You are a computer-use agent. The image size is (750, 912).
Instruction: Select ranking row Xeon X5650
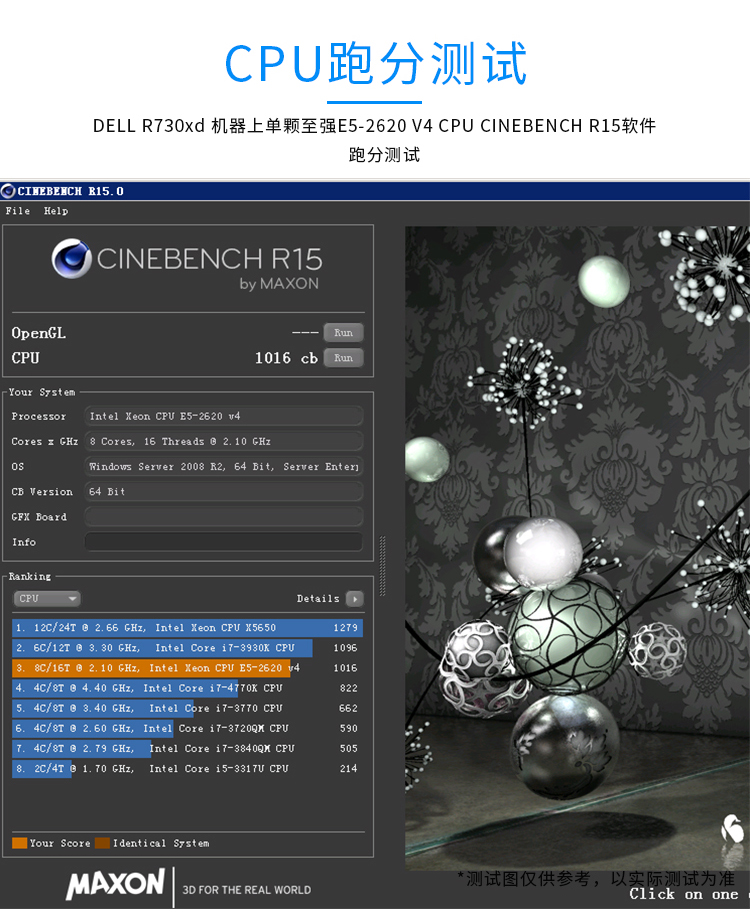(x=187, y=628)
